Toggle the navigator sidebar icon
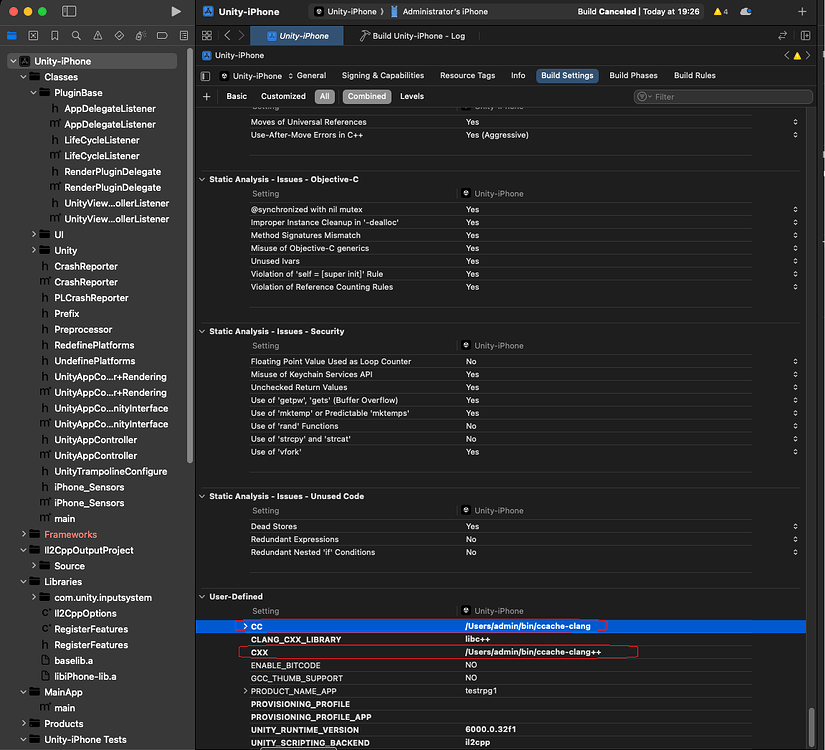825x750 pixels. point(69,11)
